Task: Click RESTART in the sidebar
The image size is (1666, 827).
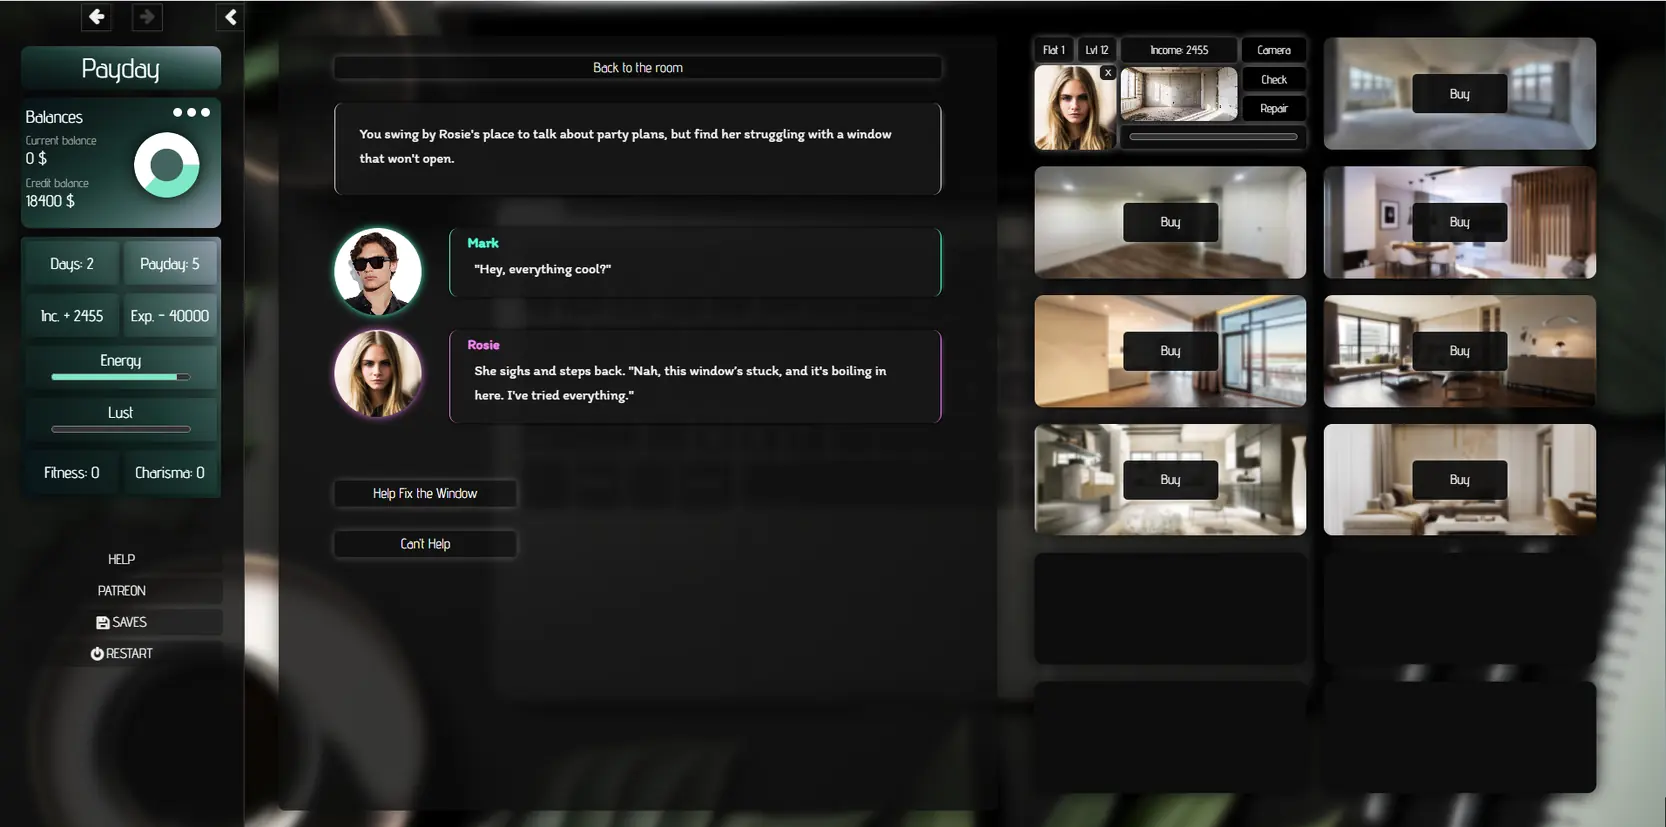Action: pos(121,653)
